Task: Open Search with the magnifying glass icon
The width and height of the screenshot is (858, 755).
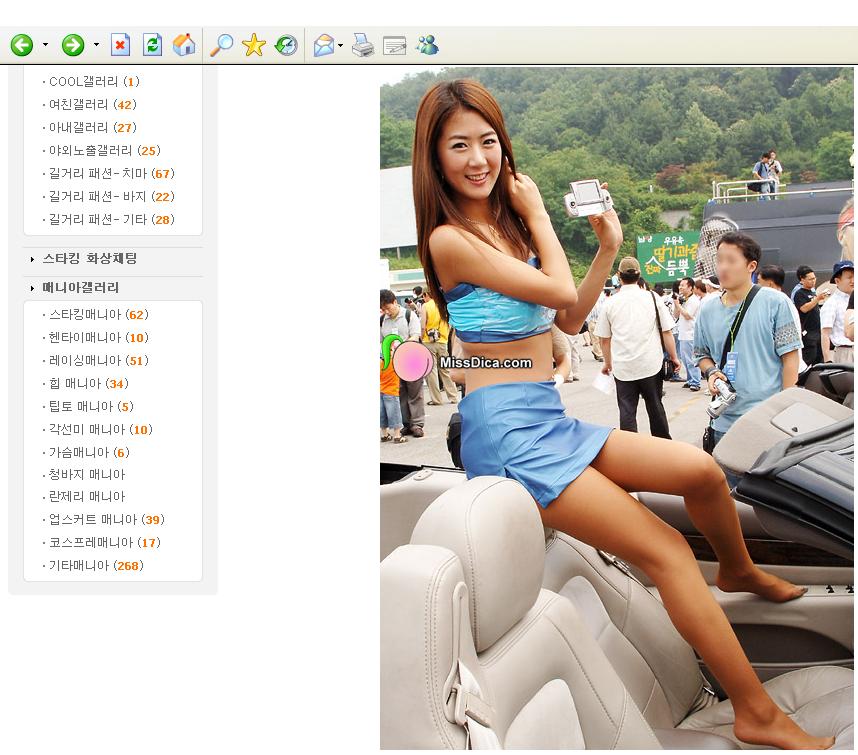Action: (222, 45)
